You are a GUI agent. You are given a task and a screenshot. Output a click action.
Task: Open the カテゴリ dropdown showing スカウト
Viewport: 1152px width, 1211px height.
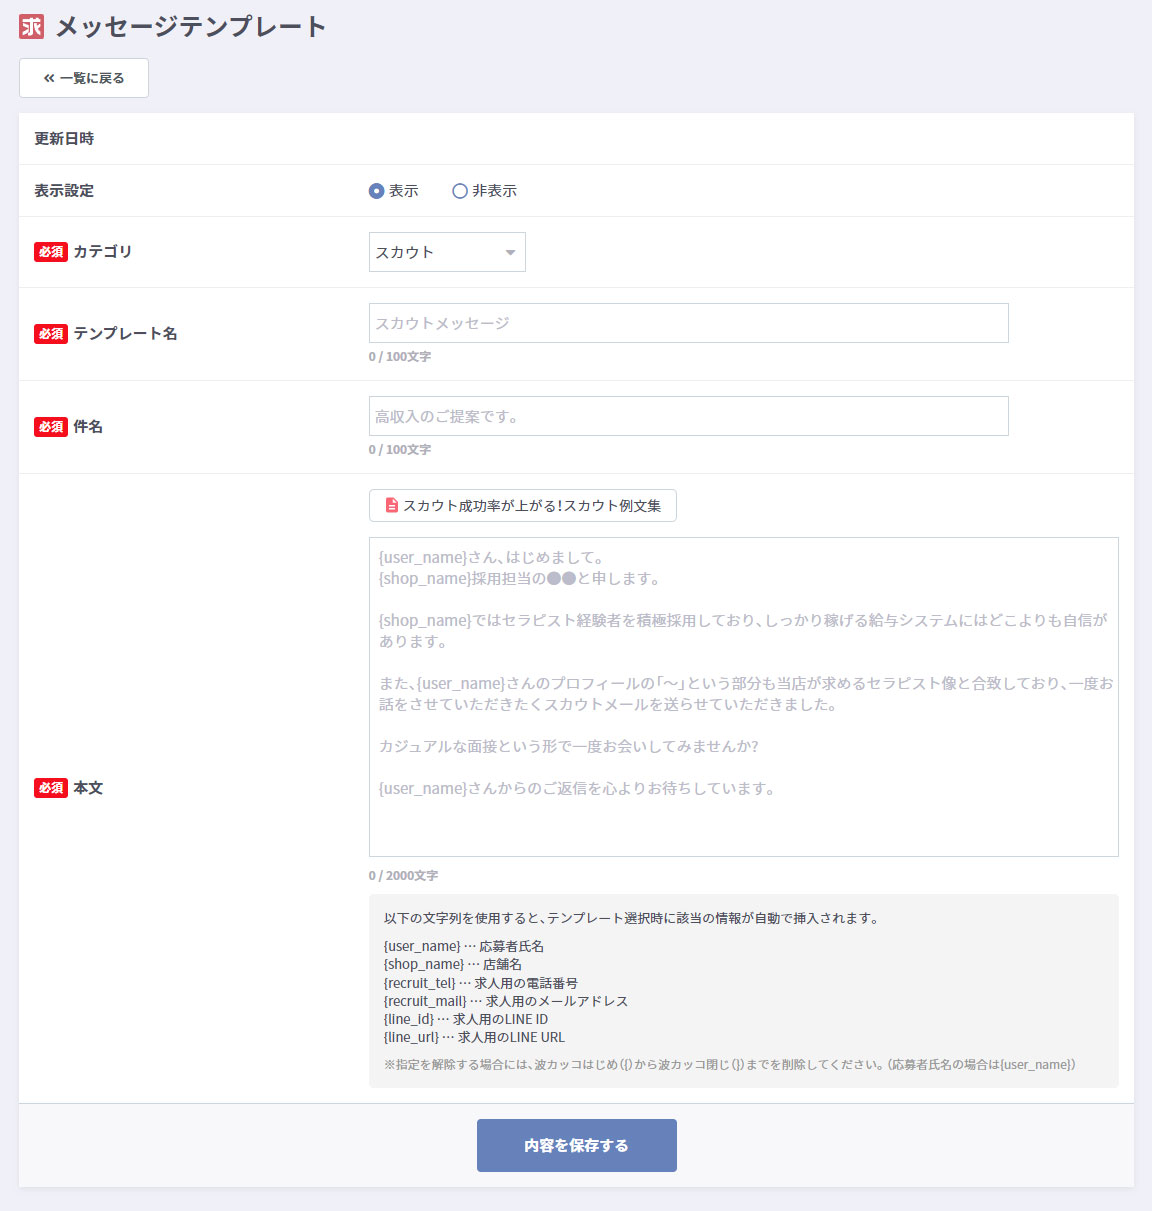pyautogui.click(x=447, y=252)
